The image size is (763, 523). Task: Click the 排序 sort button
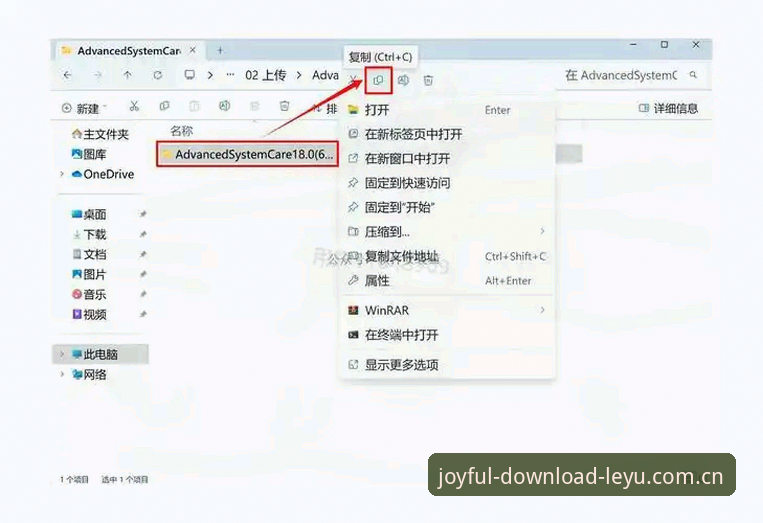point(325,108)
